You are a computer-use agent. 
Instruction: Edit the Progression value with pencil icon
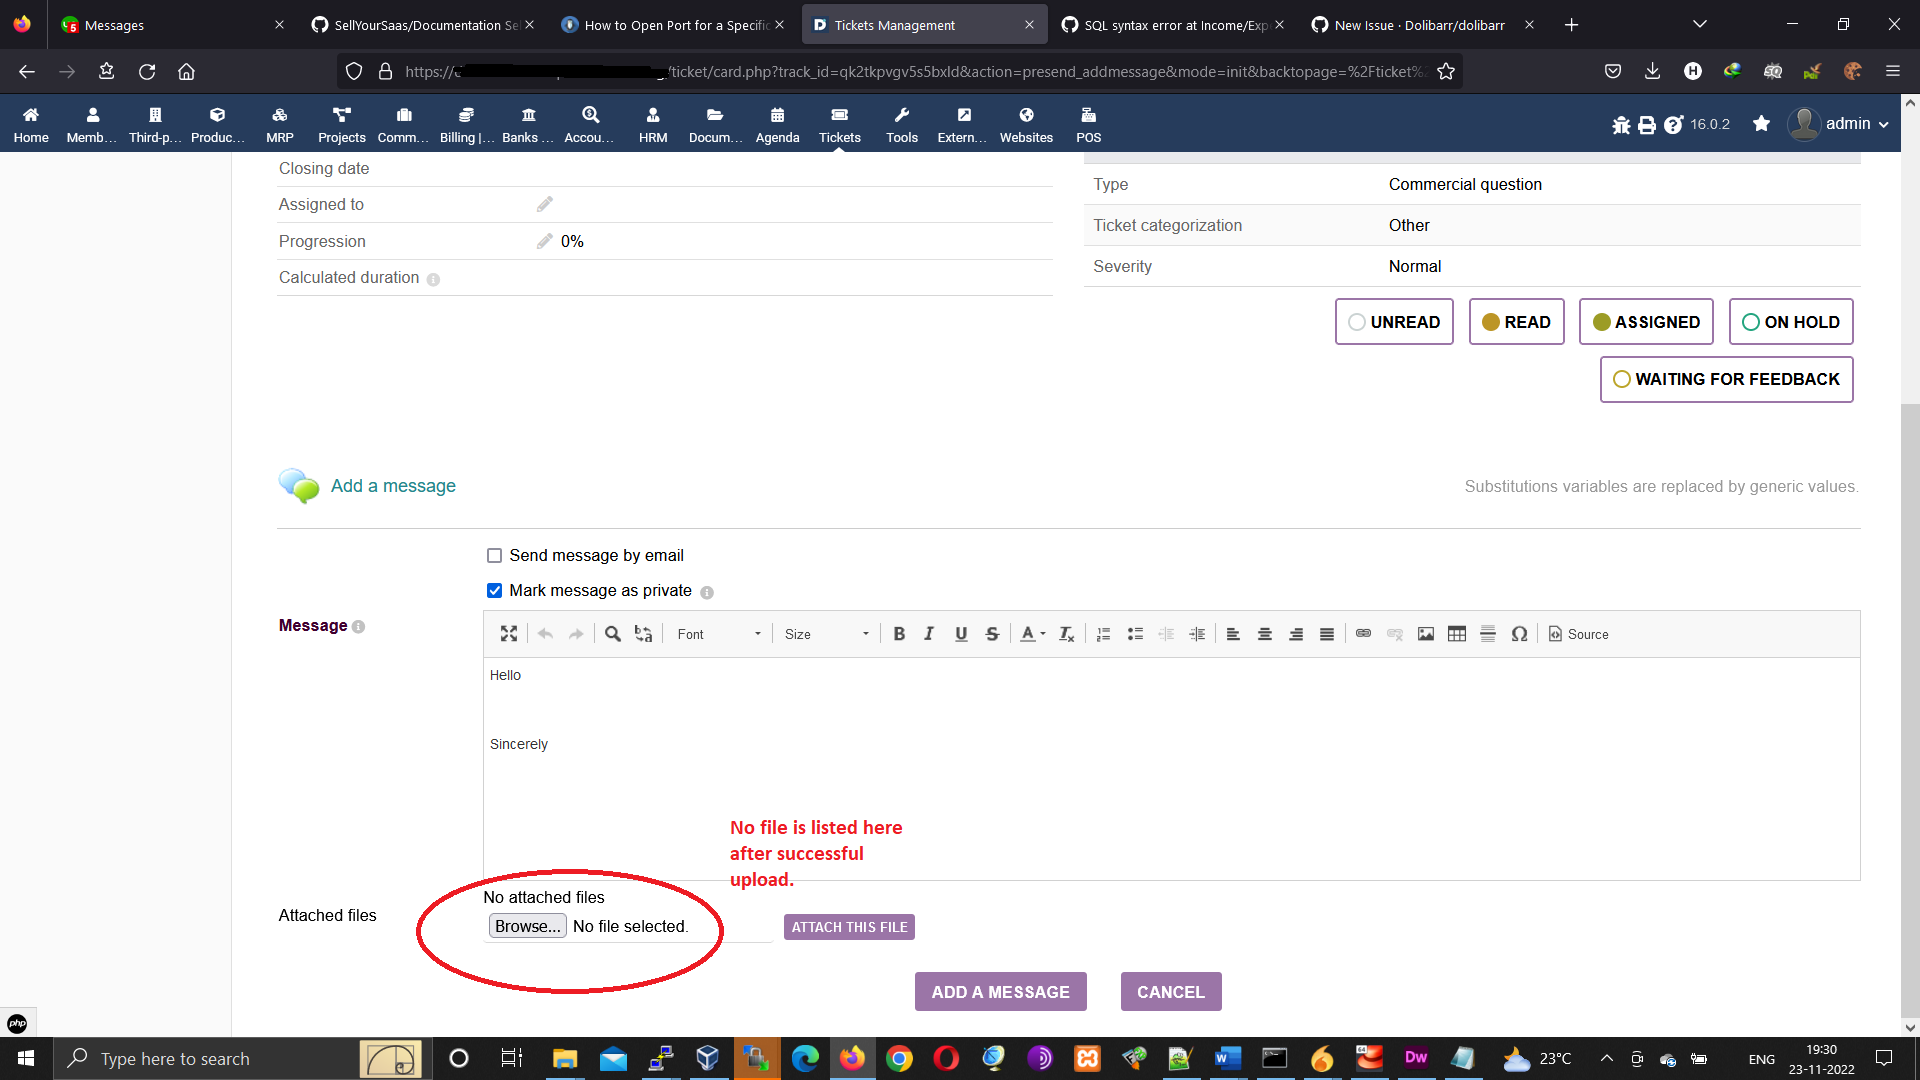[544, 241]
